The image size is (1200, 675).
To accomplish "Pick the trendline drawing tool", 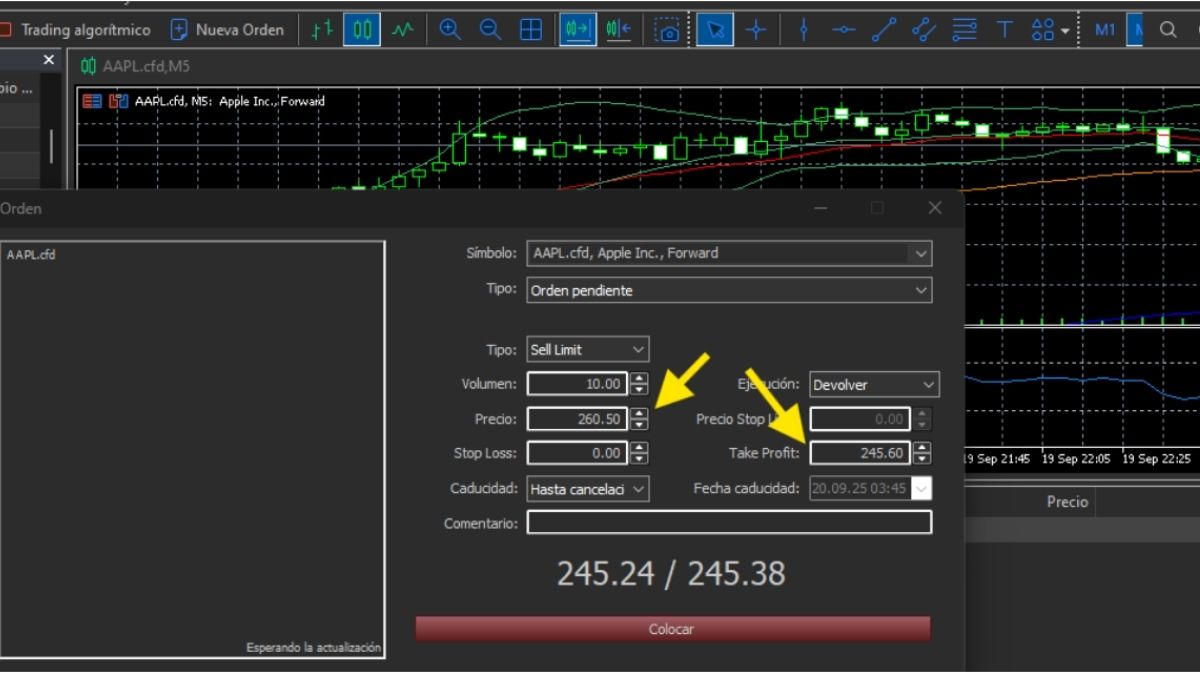I will point(884,30).
